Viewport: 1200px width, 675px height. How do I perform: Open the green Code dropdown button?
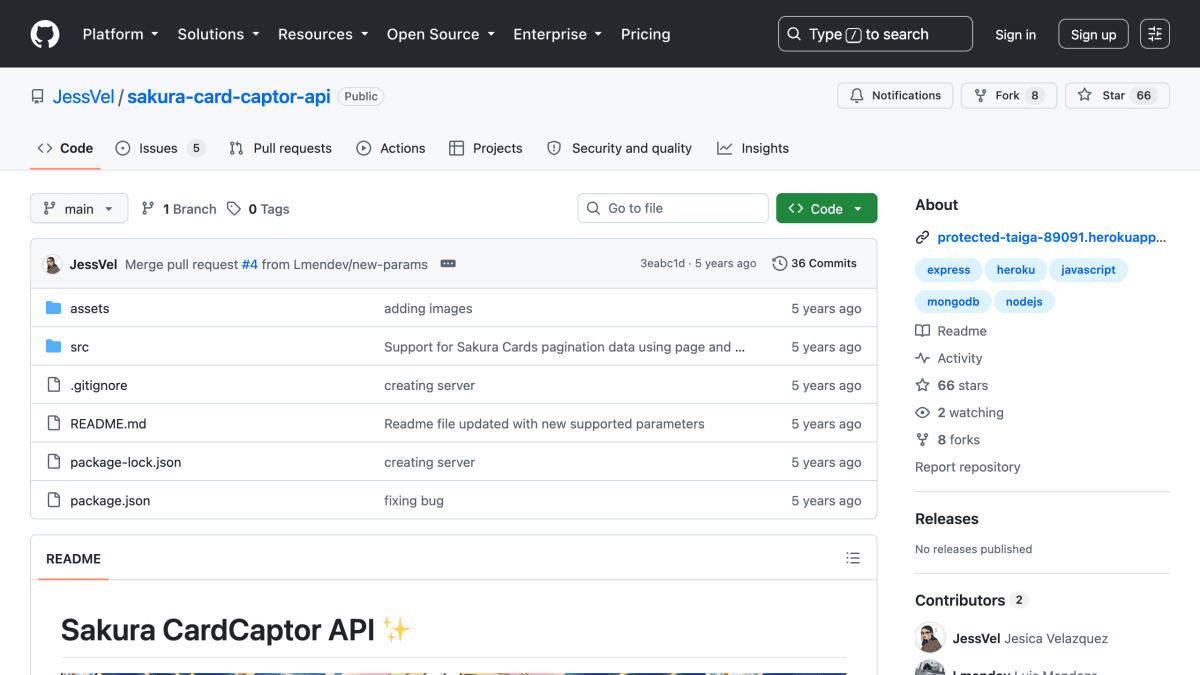click(x=826, y=208)
